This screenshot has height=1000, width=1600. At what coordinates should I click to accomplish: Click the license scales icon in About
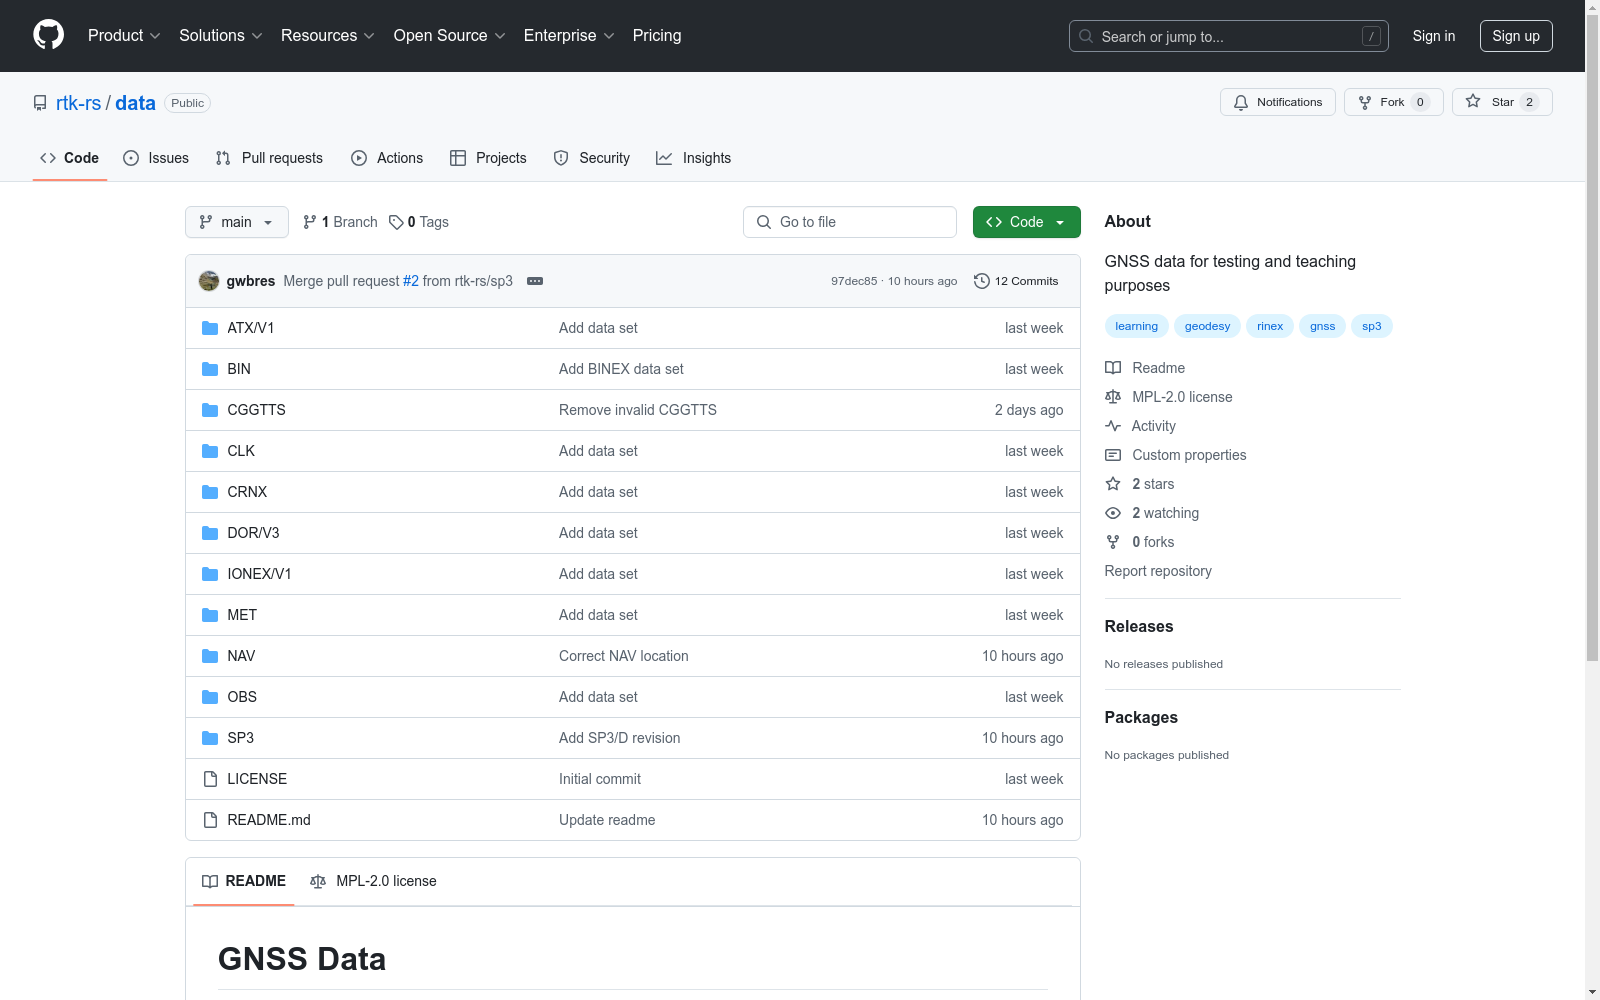pyautogui.click(x=1113, y=397)
